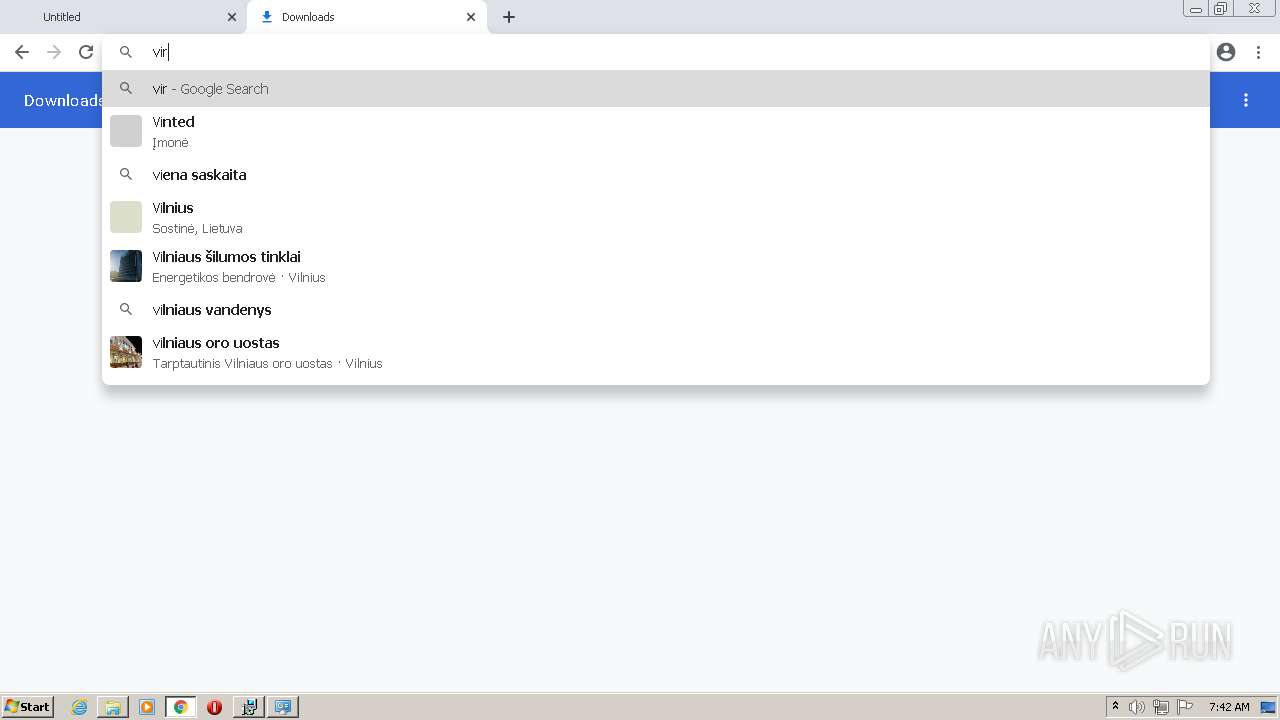The height and width of the screenshot is (720, 1280).
Task: Choose the 'Vilniaus šilumos tinklai' suggestion
Action: coord(656,266)
